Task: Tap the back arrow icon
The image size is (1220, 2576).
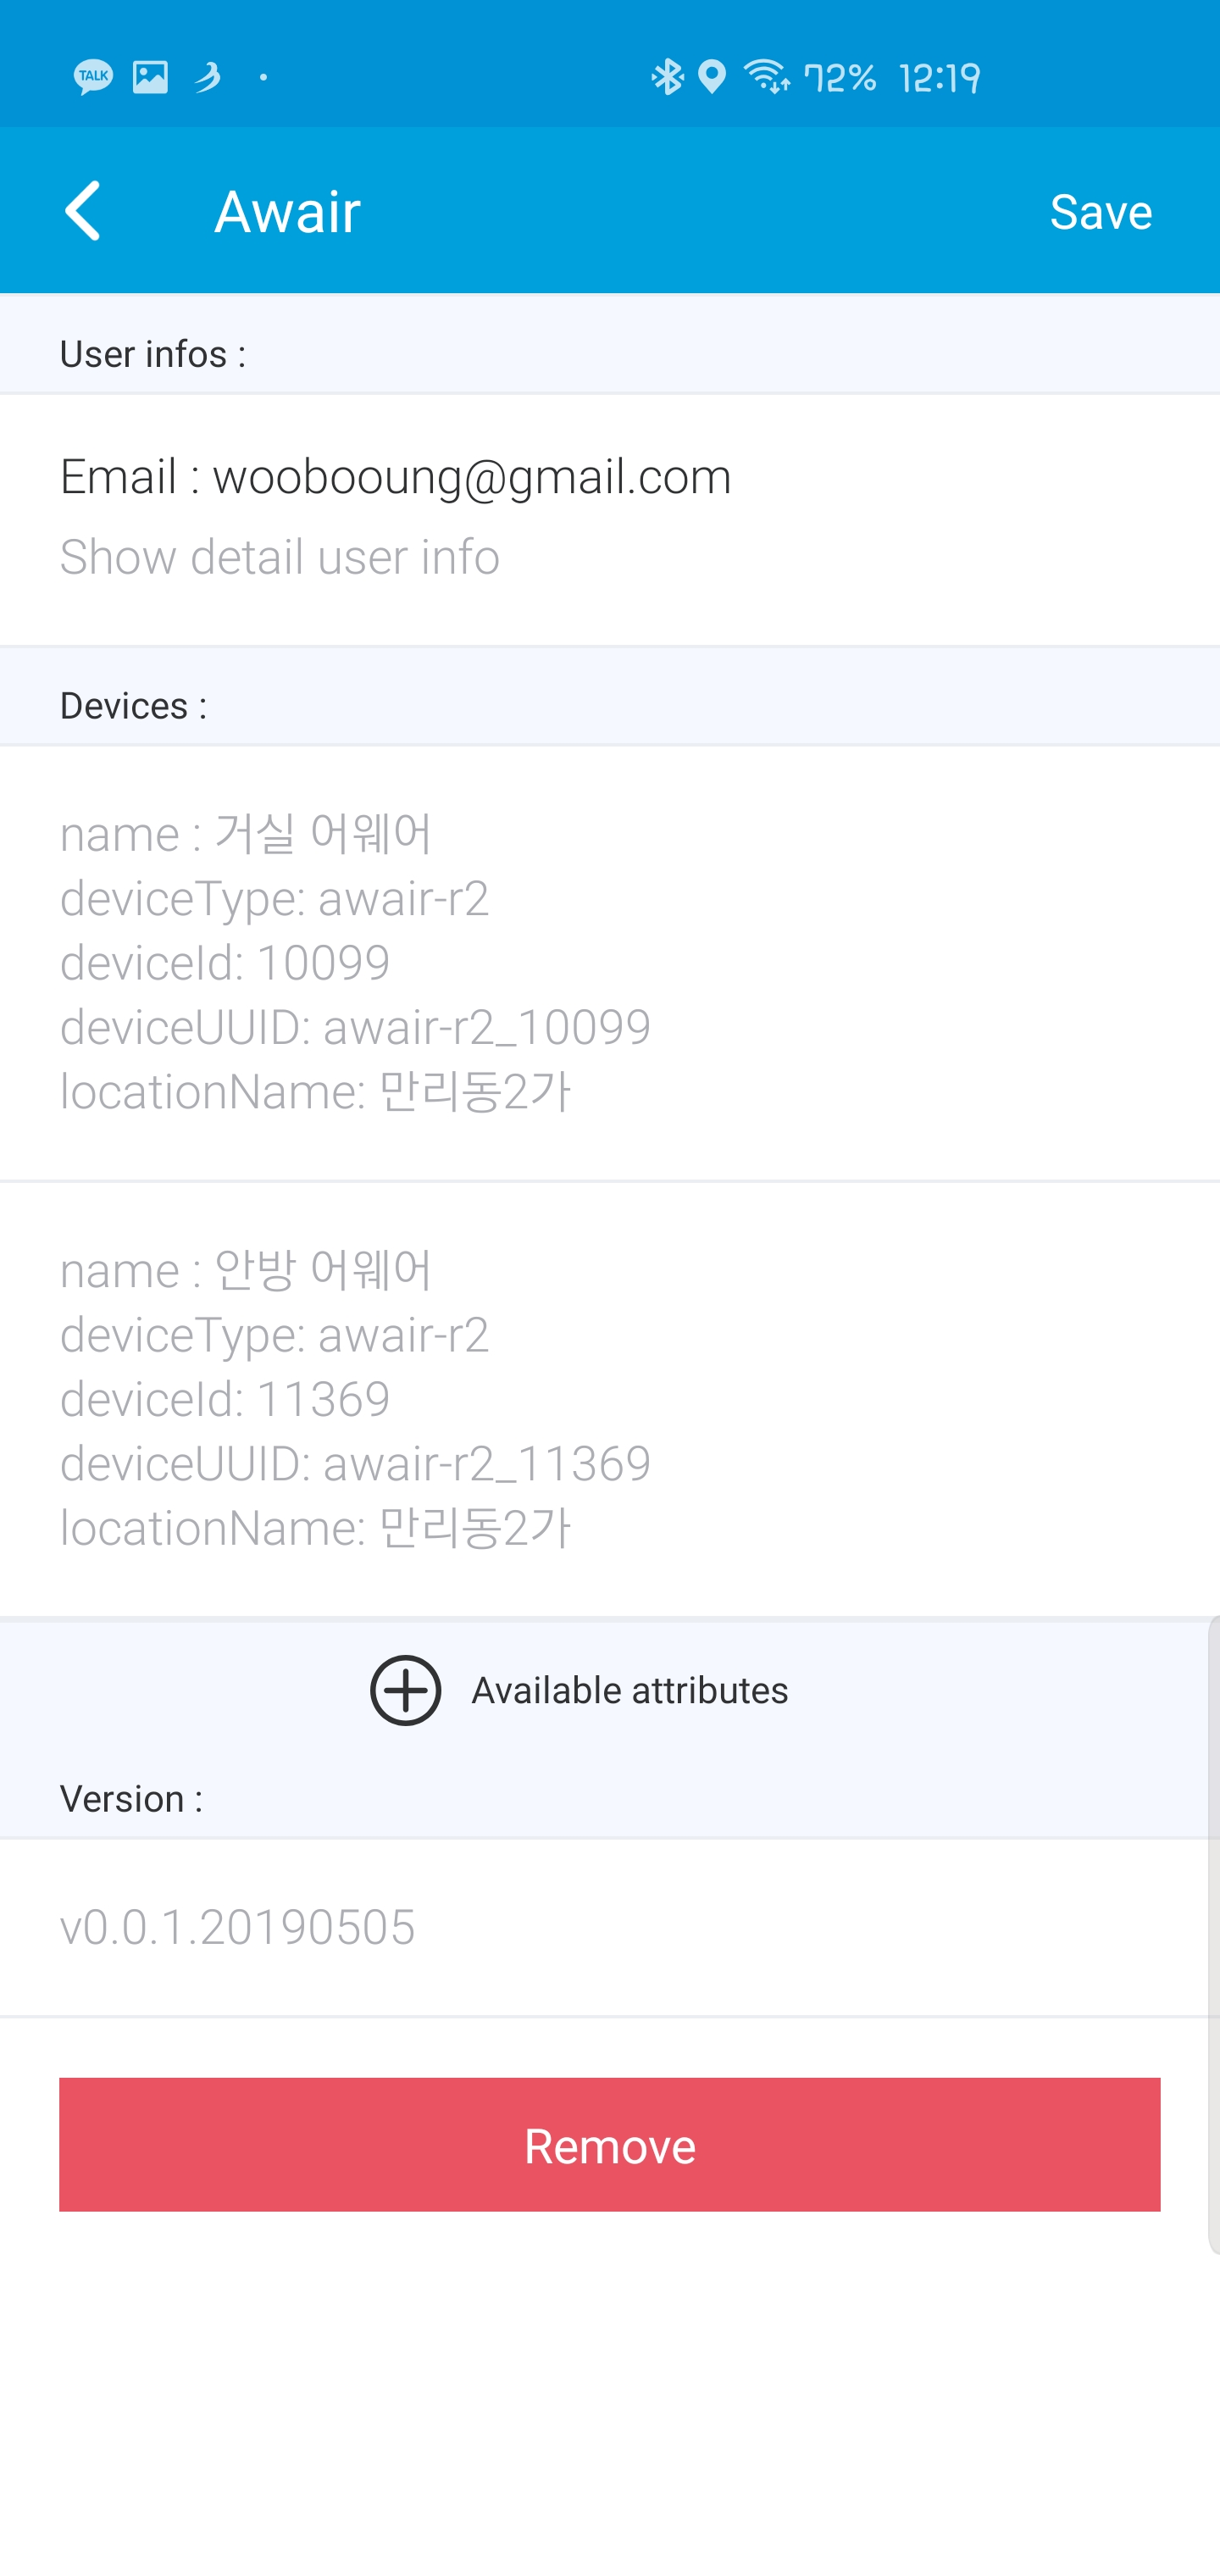Action: tap(83, 211)
